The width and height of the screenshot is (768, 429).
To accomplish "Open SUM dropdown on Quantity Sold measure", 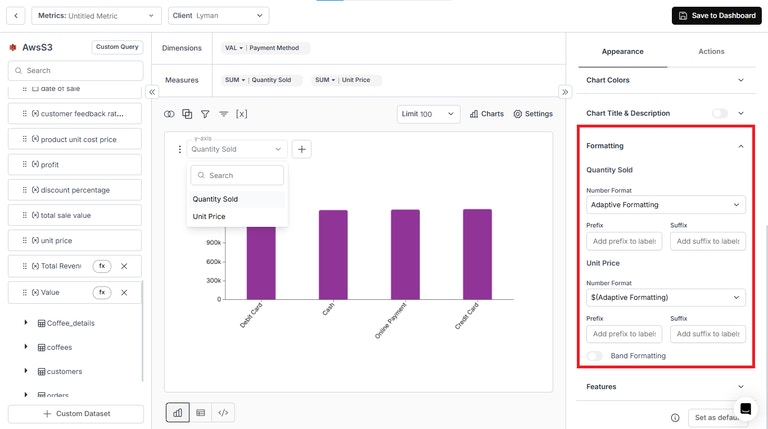I will click(235, 80).
